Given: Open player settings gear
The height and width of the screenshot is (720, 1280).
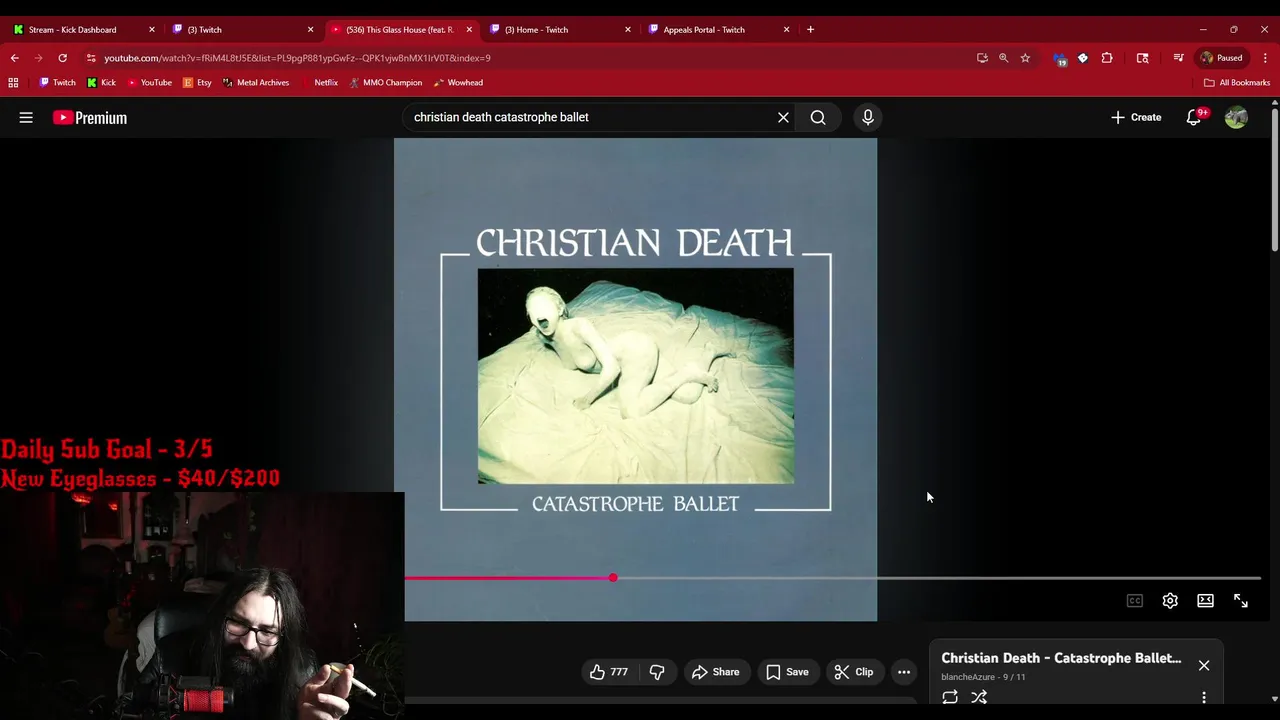Looking at the screenshot, I should [x=1170, y=601].
